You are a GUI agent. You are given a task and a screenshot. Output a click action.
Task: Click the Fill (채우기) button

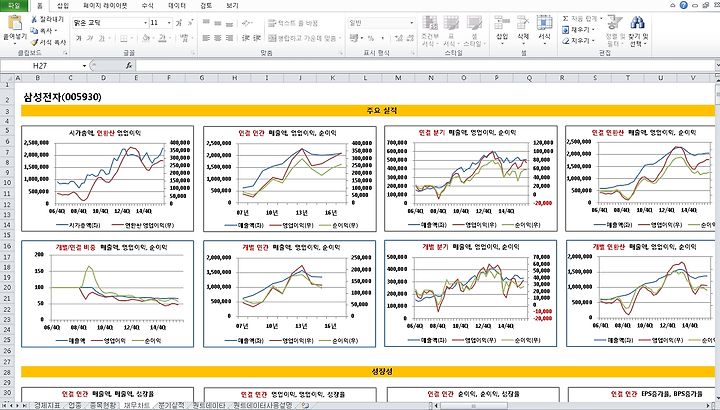click(x=578, y=30)
